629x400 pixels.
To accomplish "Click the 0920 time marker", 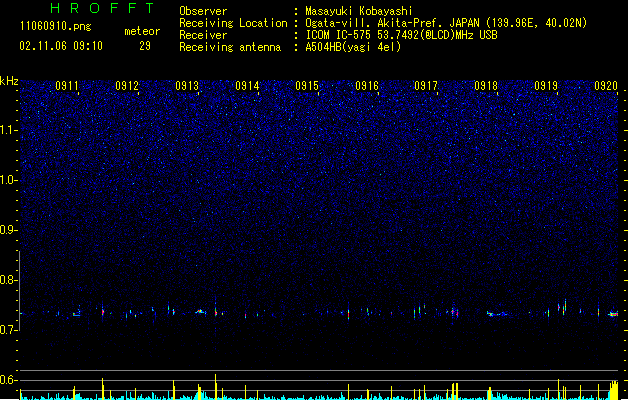I will [x=606, y=86].
